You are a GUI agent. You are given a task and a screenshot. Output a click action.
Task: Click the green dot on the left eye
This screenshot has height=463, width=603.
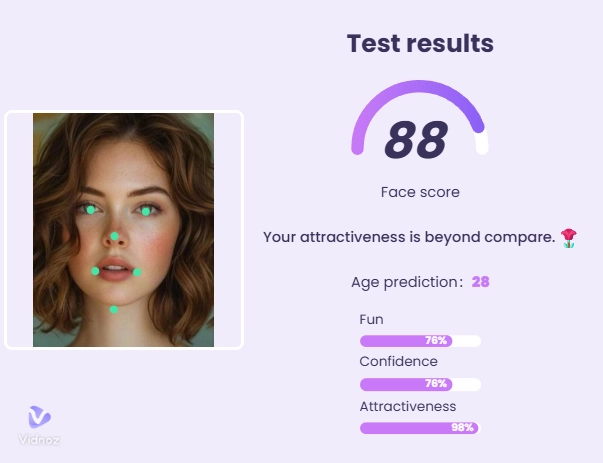click(x=91, y=210)
